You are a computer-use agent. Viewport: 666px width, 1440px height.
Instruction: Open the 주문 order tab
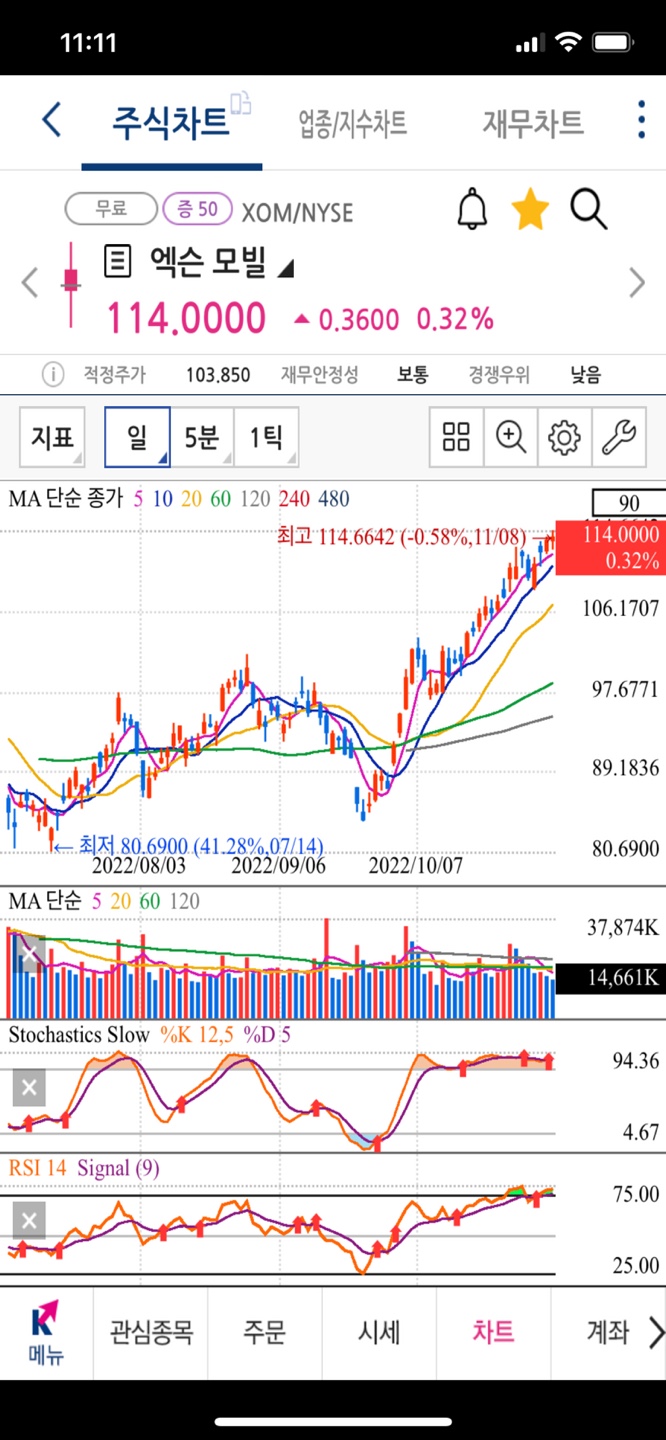(x=265, y=1332)
